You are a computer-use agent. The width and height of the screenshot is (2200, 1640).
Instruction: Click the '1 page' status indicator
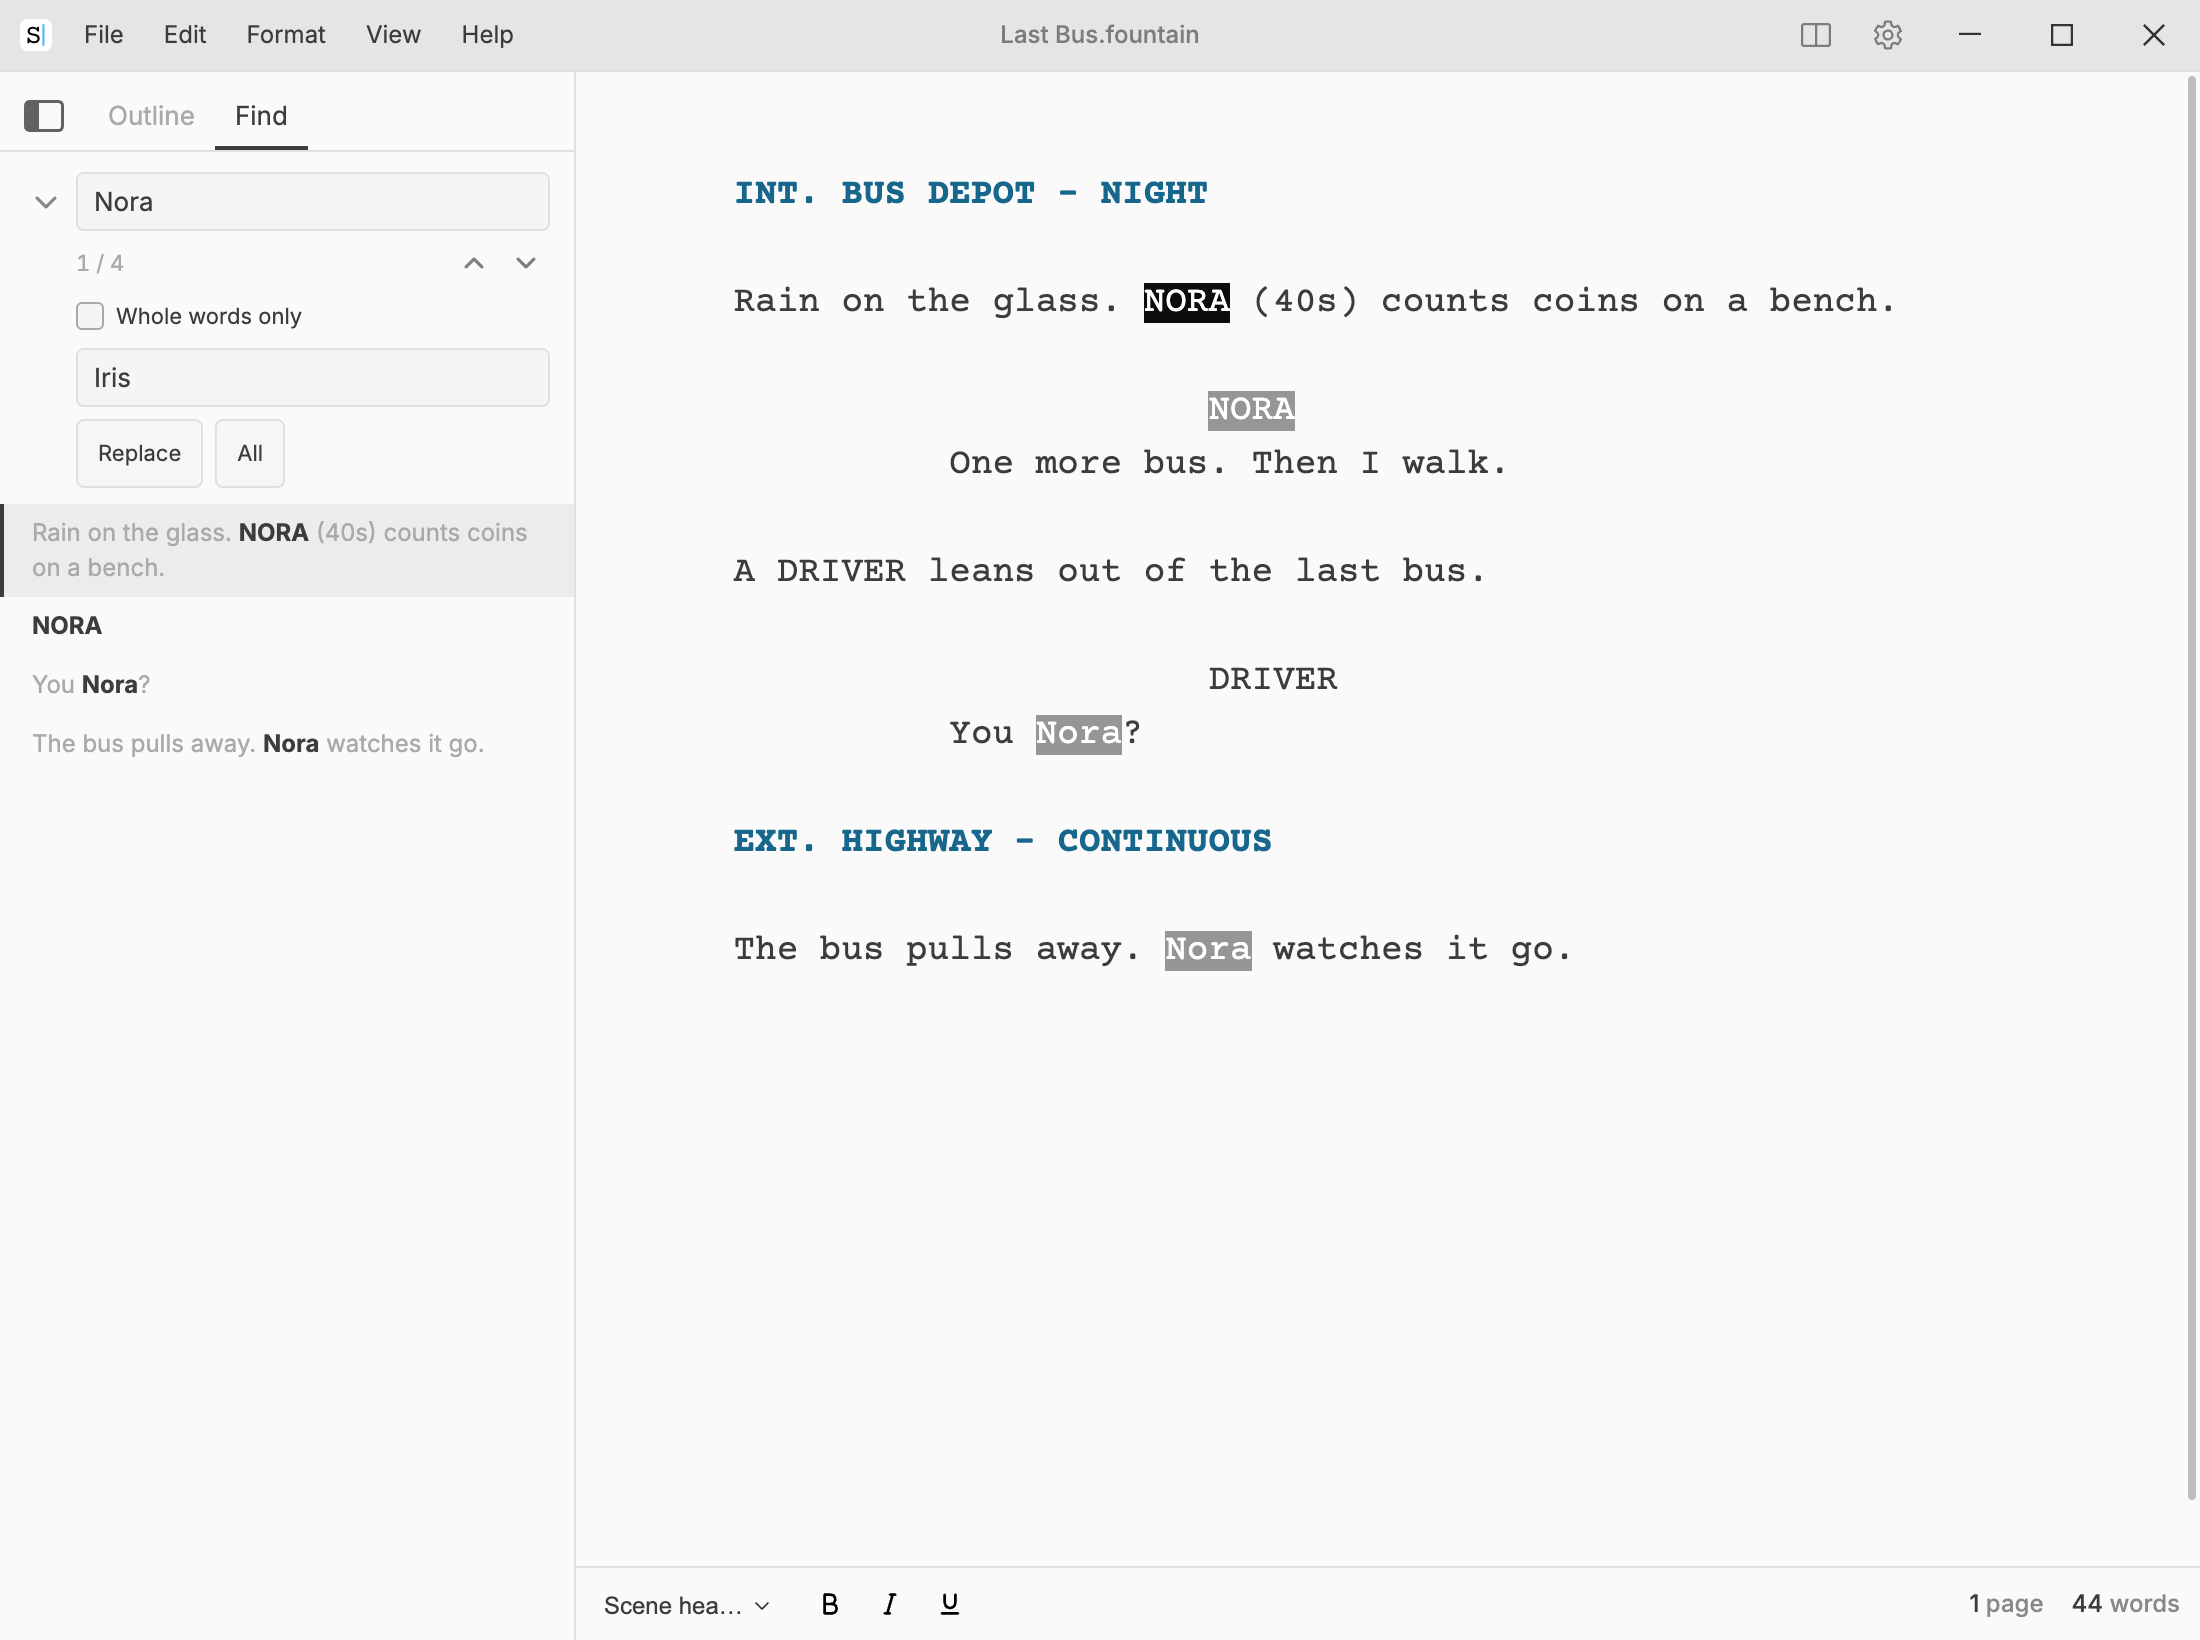click(2006, 1604)
